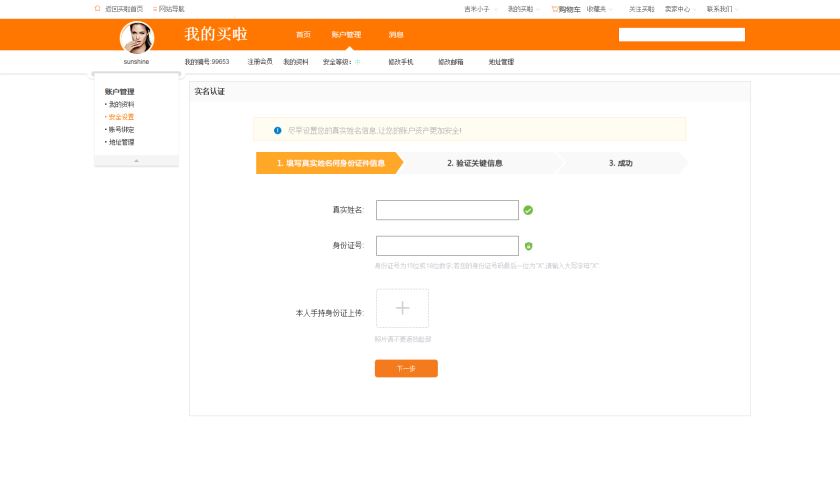Select 账号绑定 in the left sidebar
840x500 pixels.
(121, 130)
